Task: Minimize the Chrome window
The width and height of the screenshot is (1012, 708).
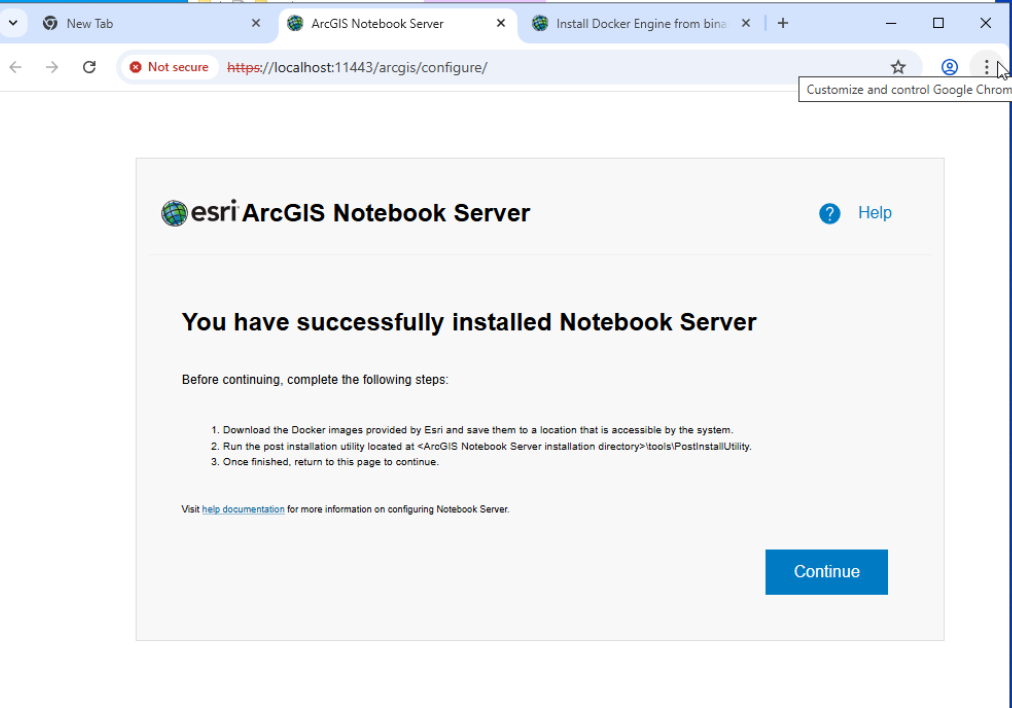Action: click(891, 23)
